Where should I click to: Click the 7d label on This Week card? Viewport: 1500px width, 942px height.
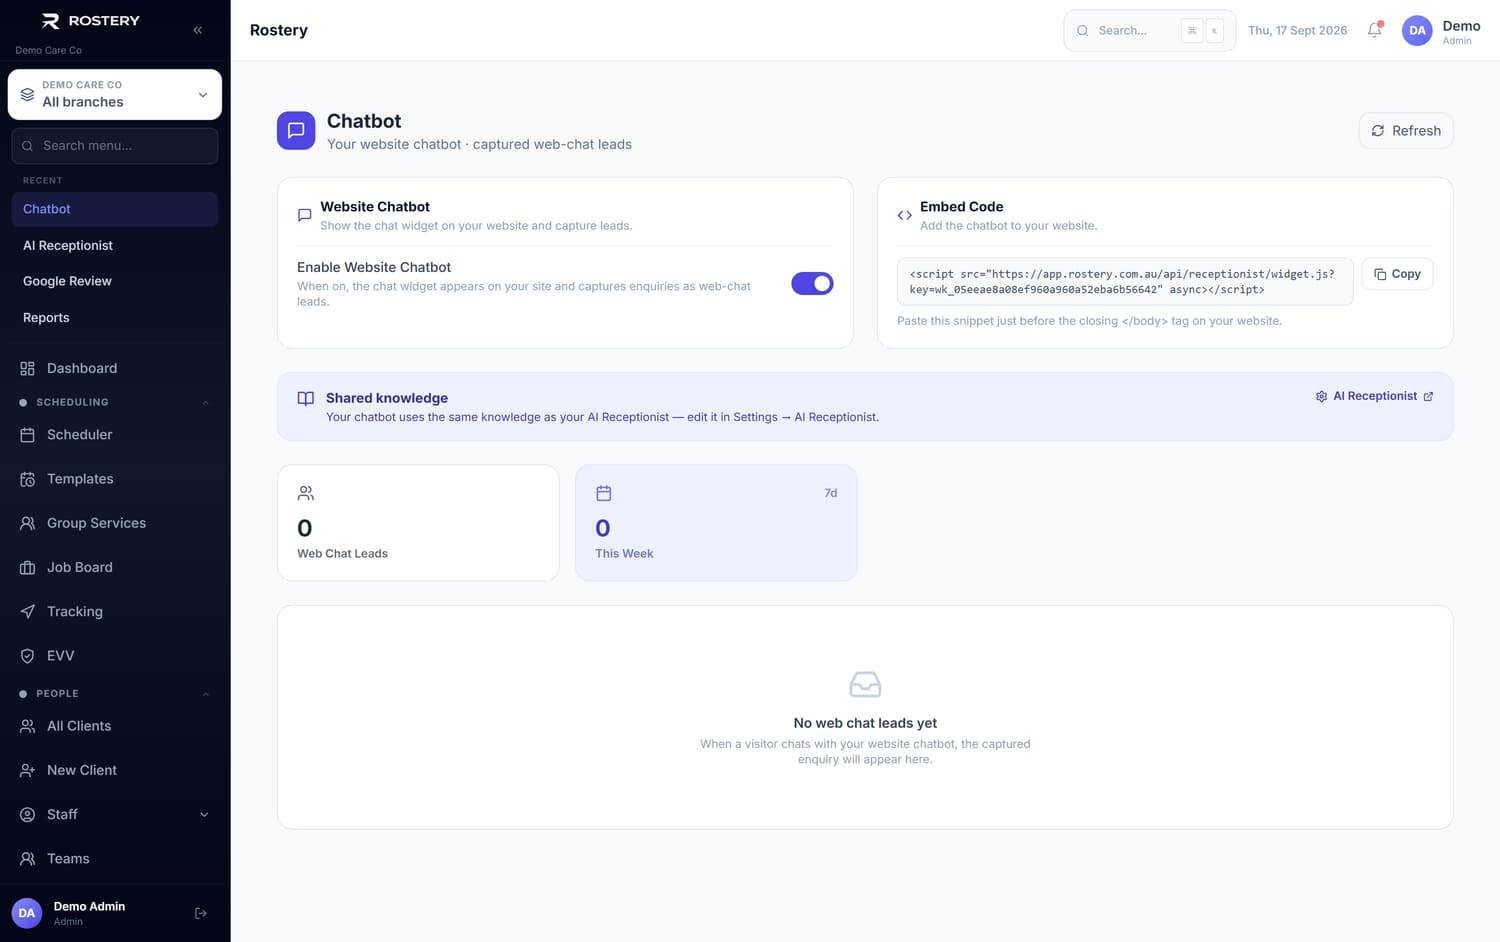(830, 493)
